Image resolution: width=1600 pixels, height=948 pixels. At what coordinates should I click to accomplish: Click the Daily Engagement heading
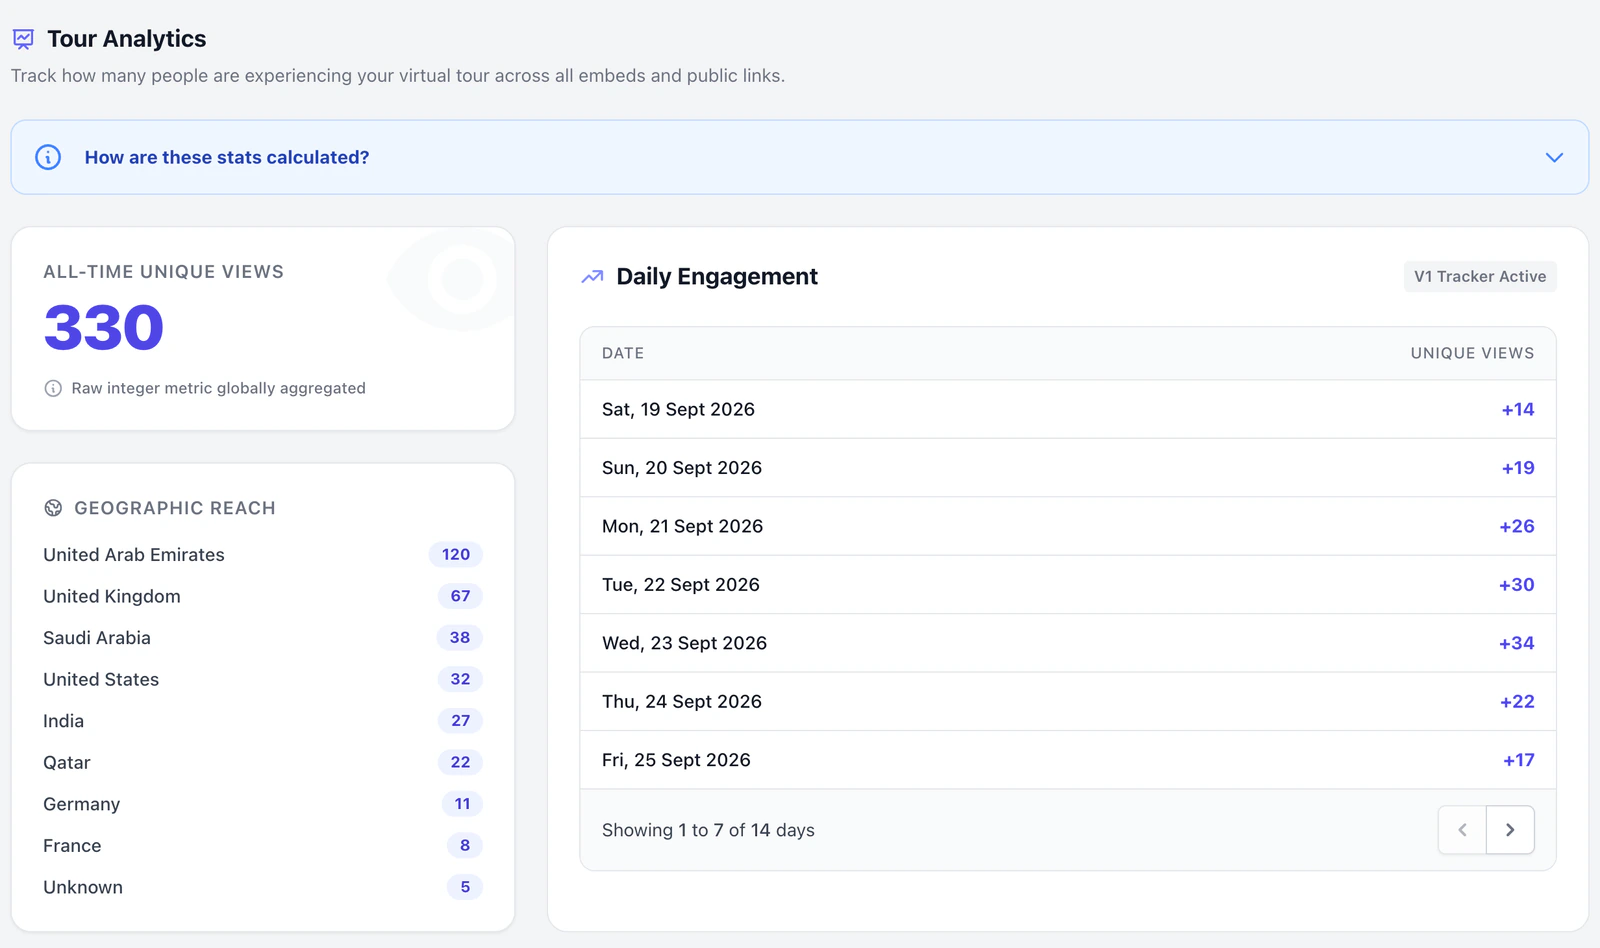pyautogui.click(x=717, y=277)
